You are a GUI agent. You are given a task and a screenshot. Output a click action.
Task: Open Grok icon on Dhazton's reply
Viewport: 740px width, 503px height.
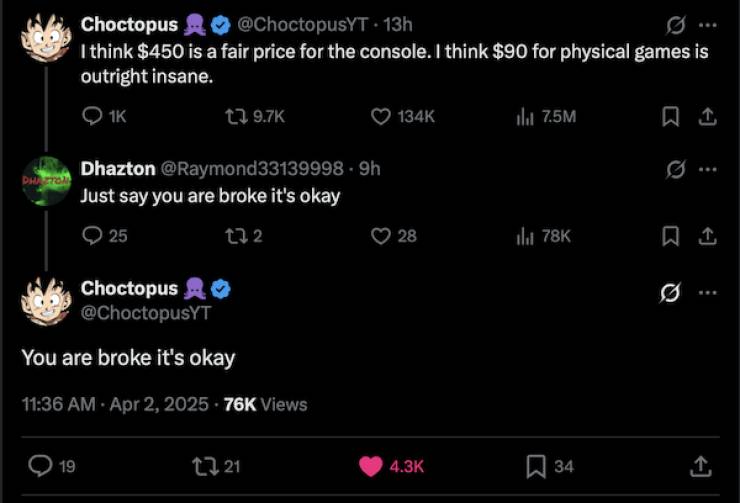pyautogui.click(x=676, y=169)
